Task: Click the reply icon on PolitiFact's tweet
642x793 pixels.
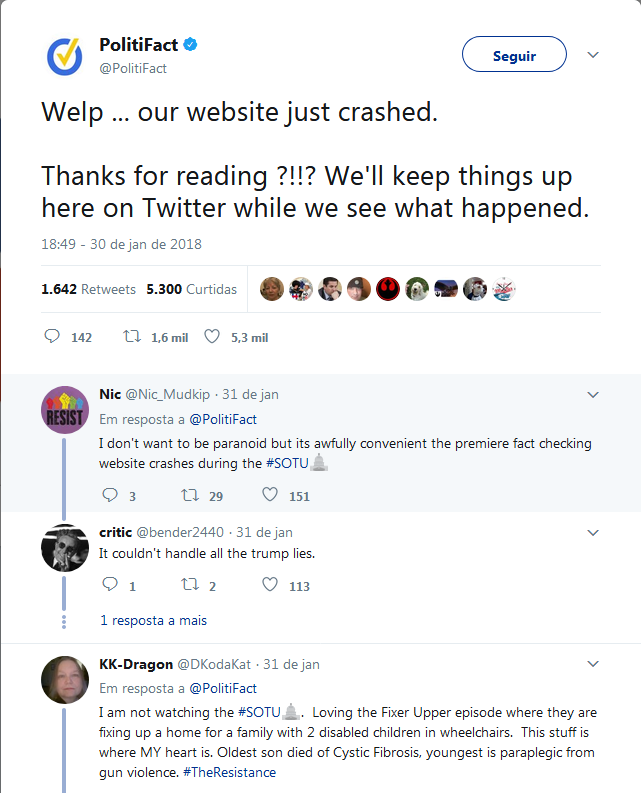Action: 52,336
